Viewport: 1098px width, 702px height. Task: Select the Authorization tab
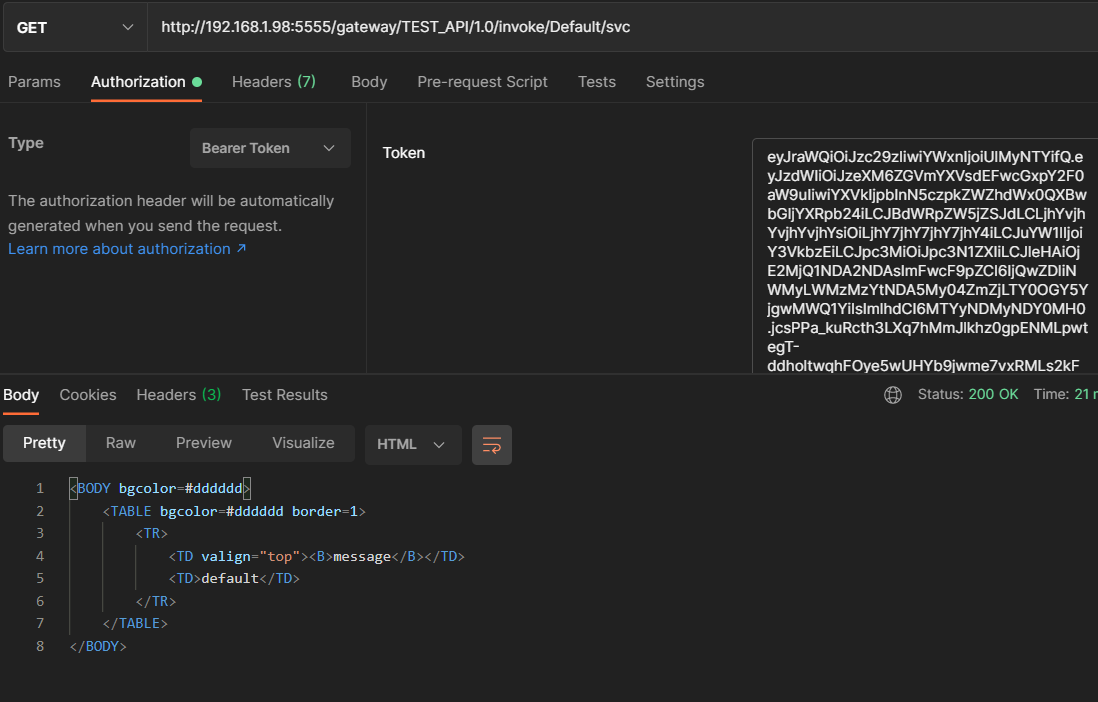138,82
